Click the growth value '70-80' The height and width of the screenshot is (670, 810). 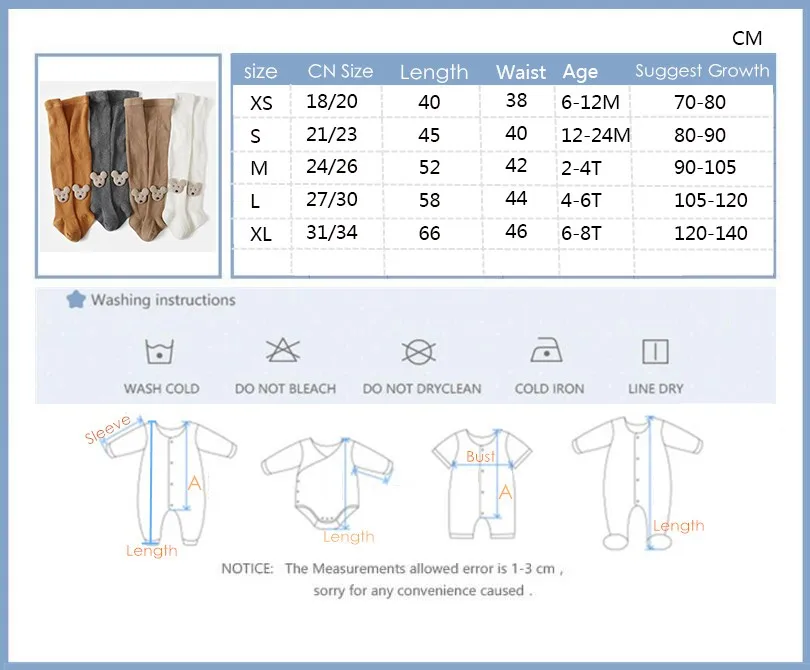coord(700,102)
